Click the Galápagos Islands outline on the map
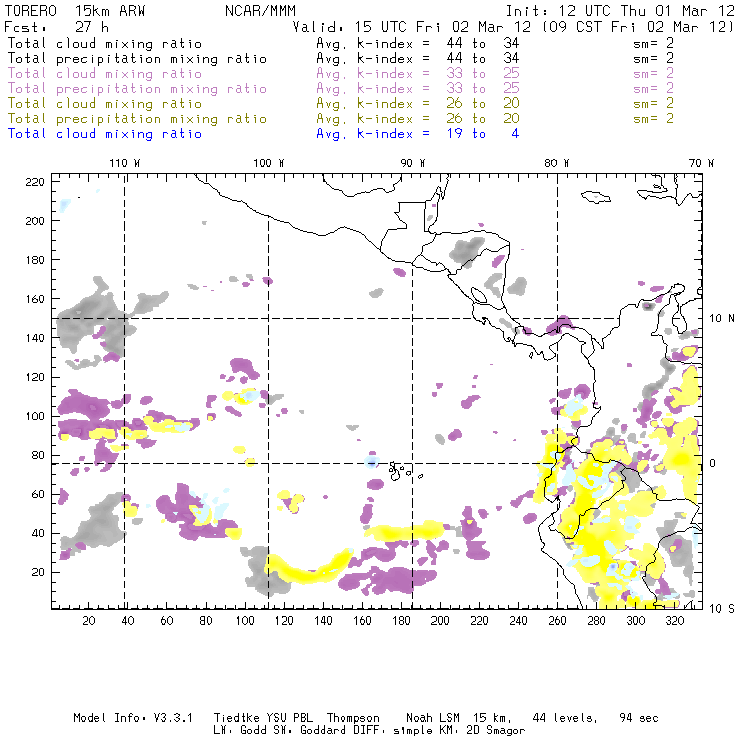This screenshot has height=740, width=740. click(x=405, y=471)
